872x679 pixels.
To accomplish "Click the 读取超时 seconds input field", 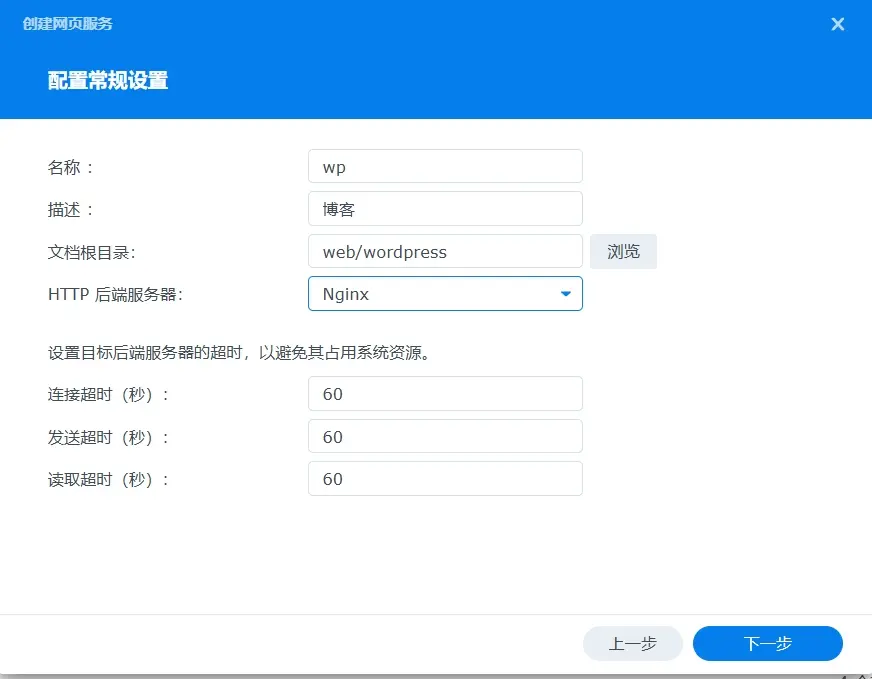I will point(445,479).
